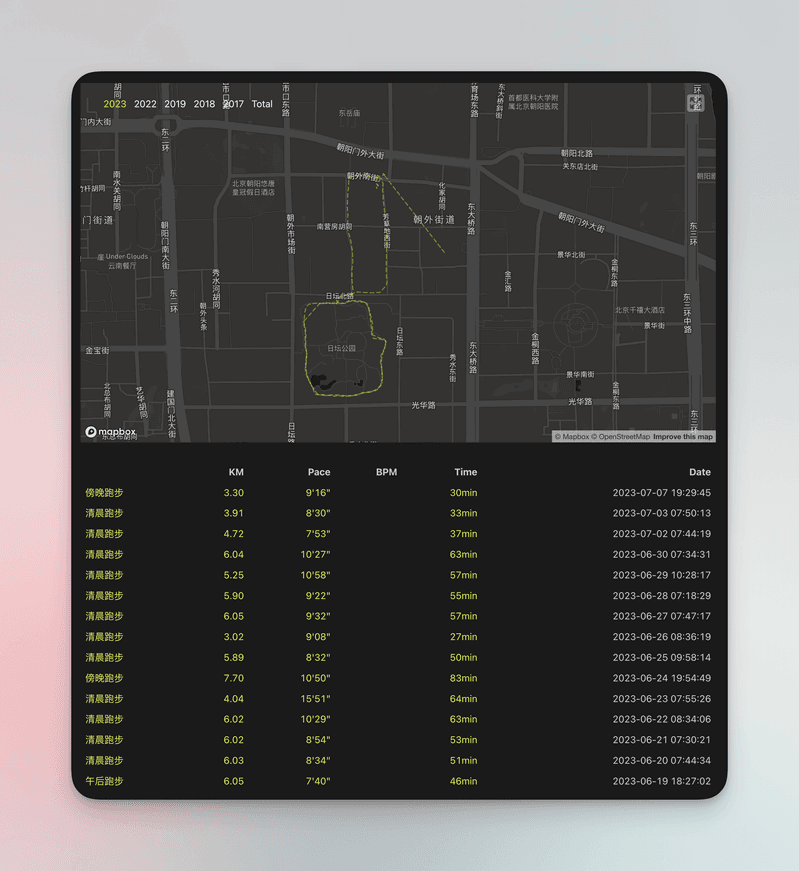Viewport: 799px width, 871px height.
Task: Select the run dated 2023-06-25 09:58:14
Action: point(398,657)
